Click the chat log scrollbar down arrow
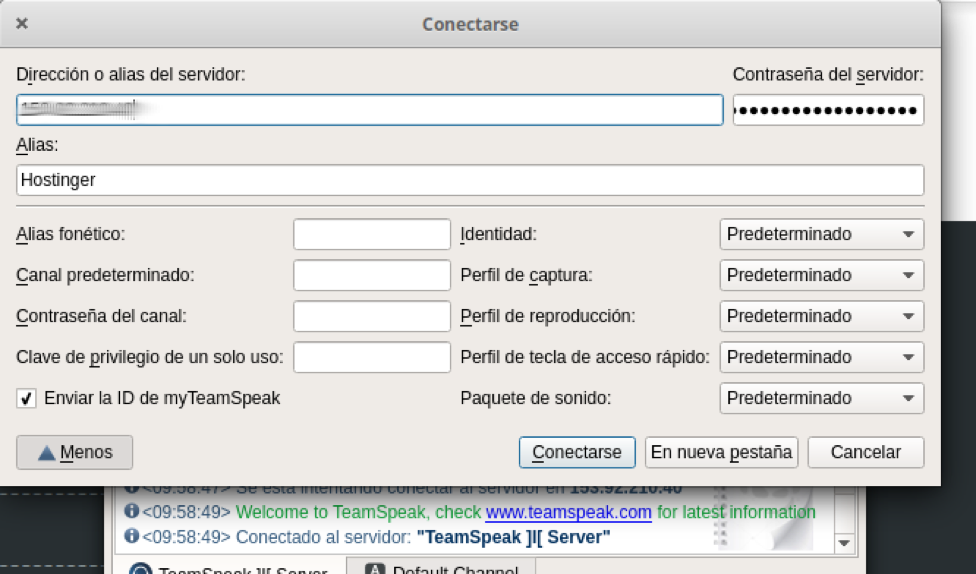976x574 pixels. point(845,543)
